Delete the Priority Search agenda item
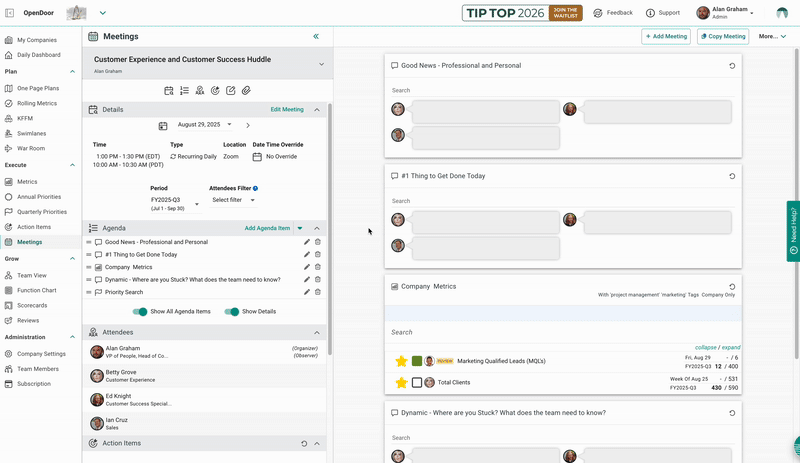This screenshot has height=463, width=800. (x=318, y=292)
